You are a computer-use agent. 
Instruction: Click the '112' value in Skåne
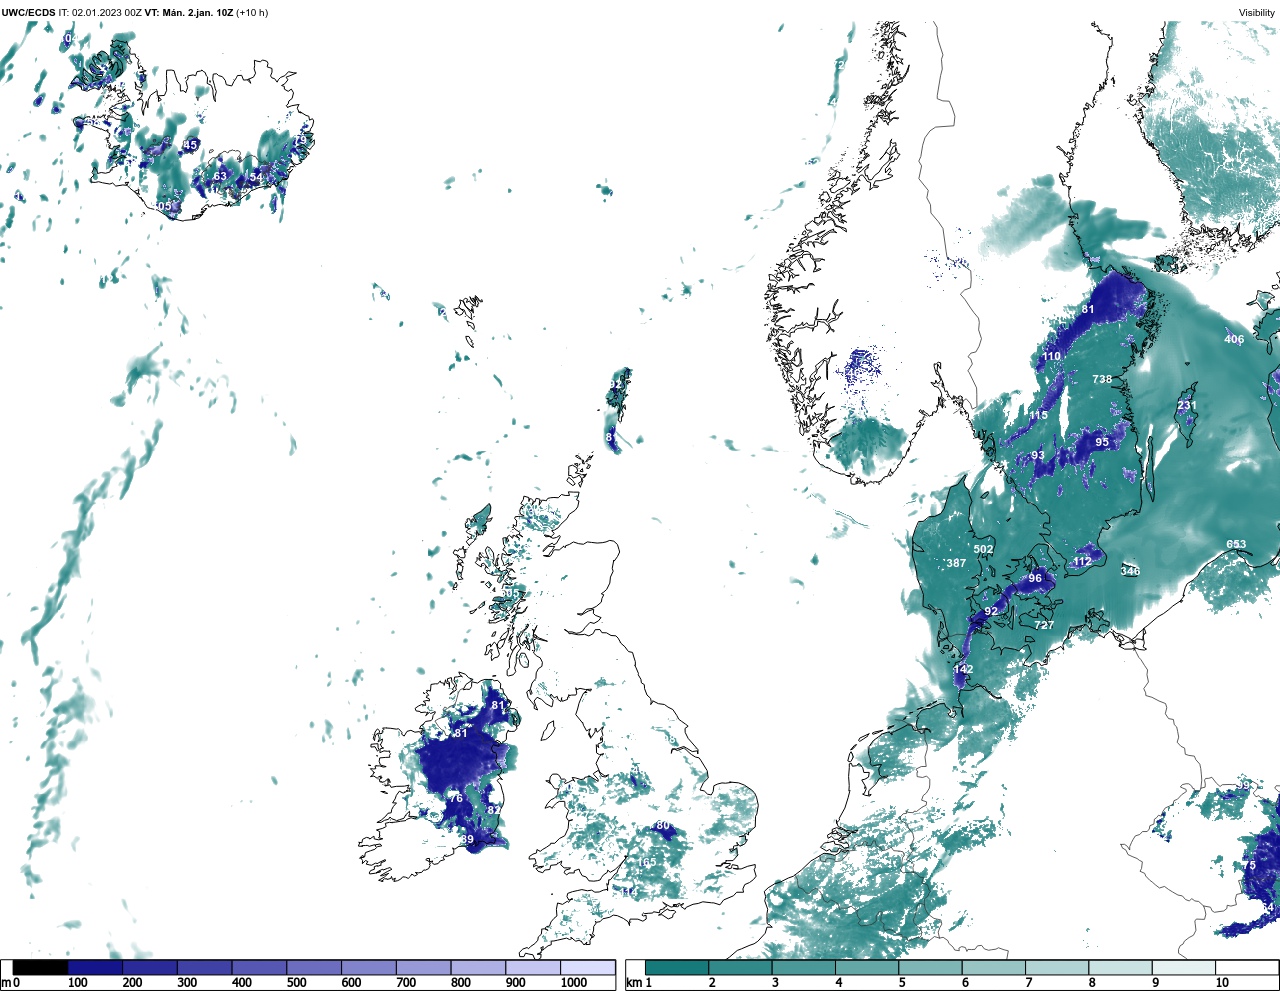click(x=1082, y=562)
